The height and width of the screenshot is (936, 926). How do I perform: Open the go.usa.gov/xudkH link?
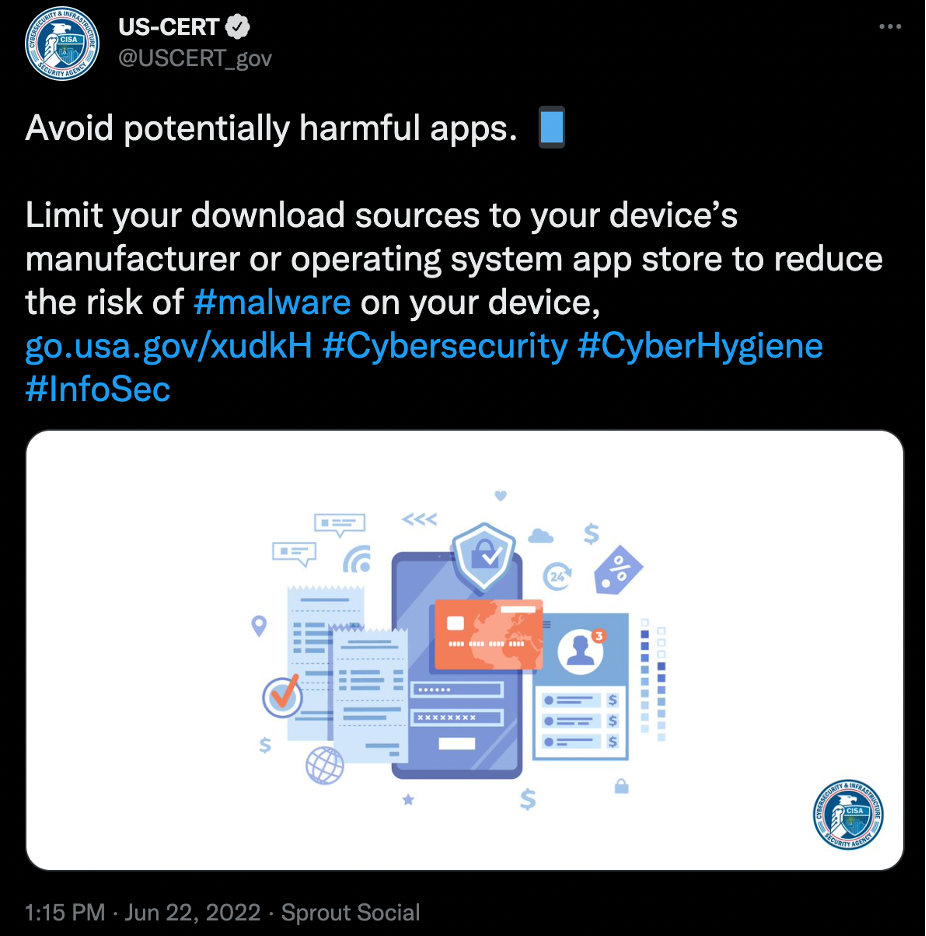point(169,346)
